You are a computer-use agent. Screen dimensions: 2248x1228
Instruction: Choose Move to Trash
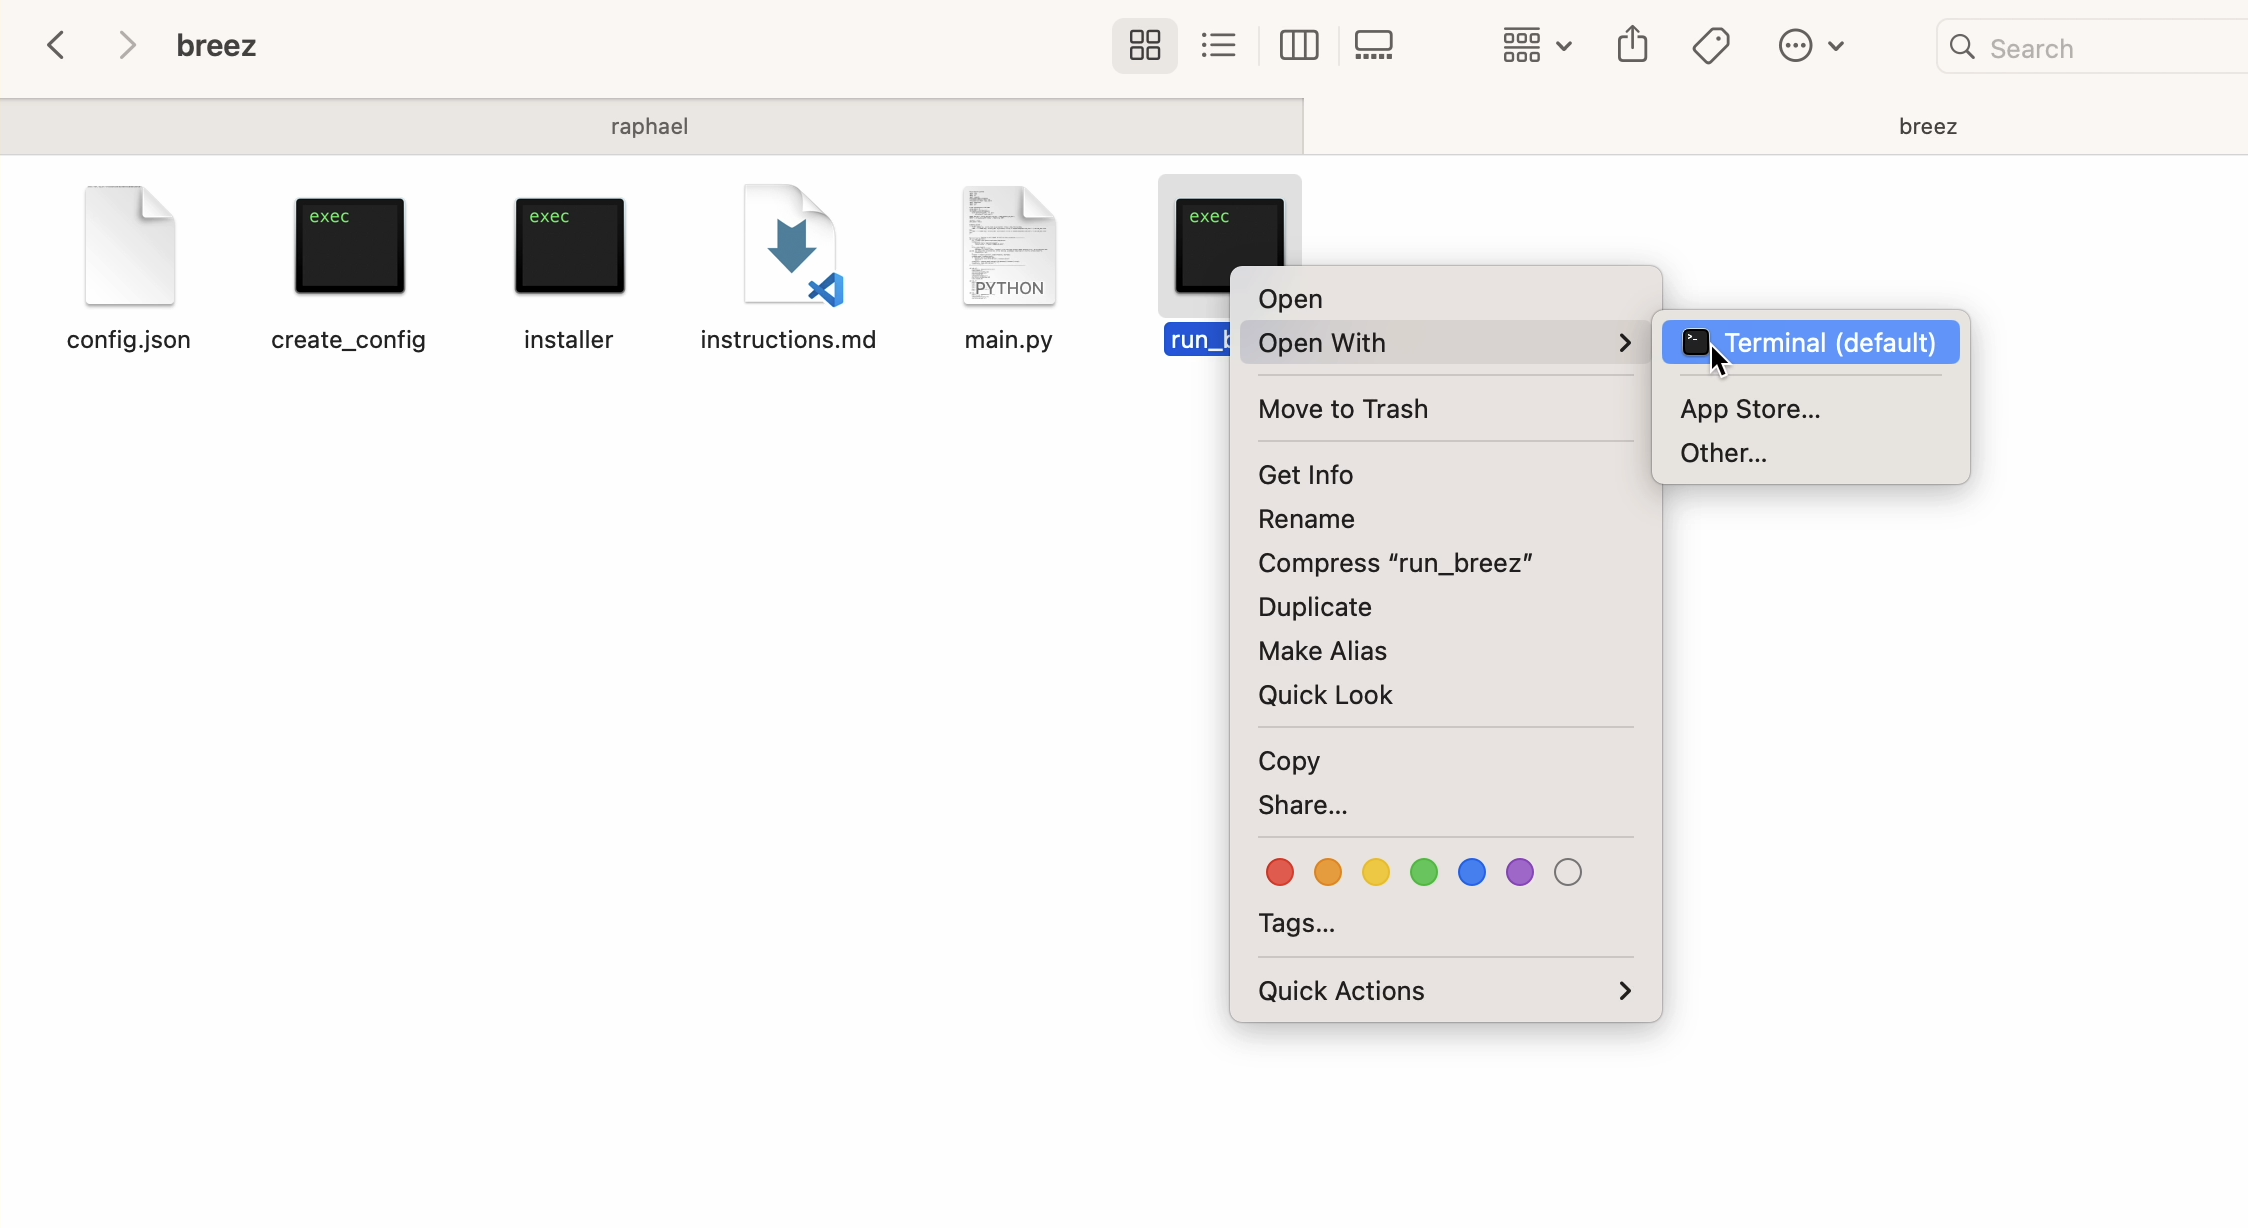tap(1446, 409)
